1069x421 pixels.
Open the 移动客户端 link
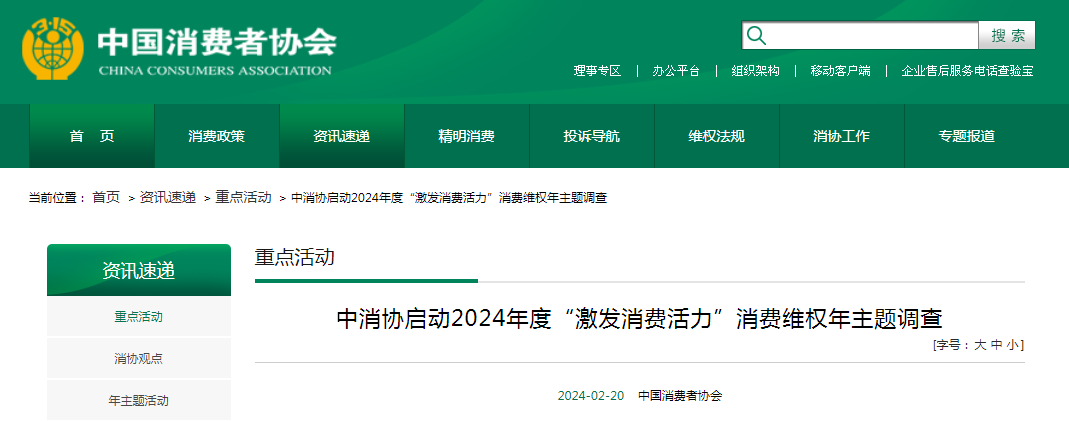(840, 71)
